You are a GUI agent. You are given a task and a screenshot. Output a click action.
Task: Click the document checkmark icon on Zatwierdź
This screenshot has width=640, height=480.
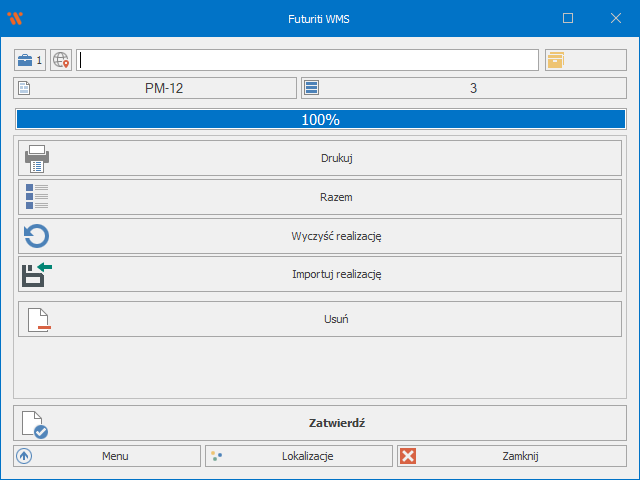35,424
